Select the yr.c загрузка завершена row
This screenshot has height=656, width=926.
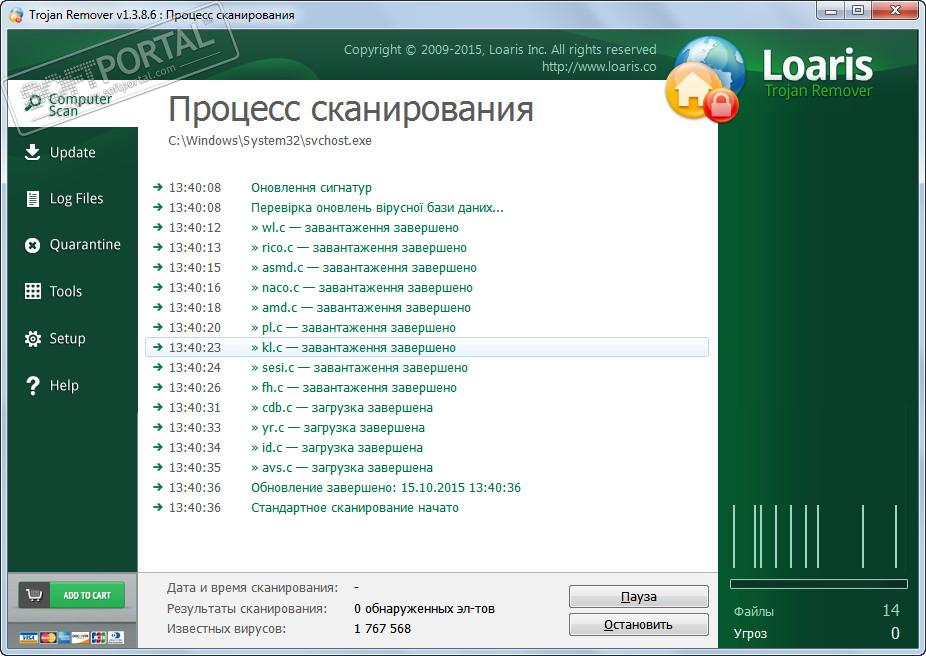(x=426, y=428)
